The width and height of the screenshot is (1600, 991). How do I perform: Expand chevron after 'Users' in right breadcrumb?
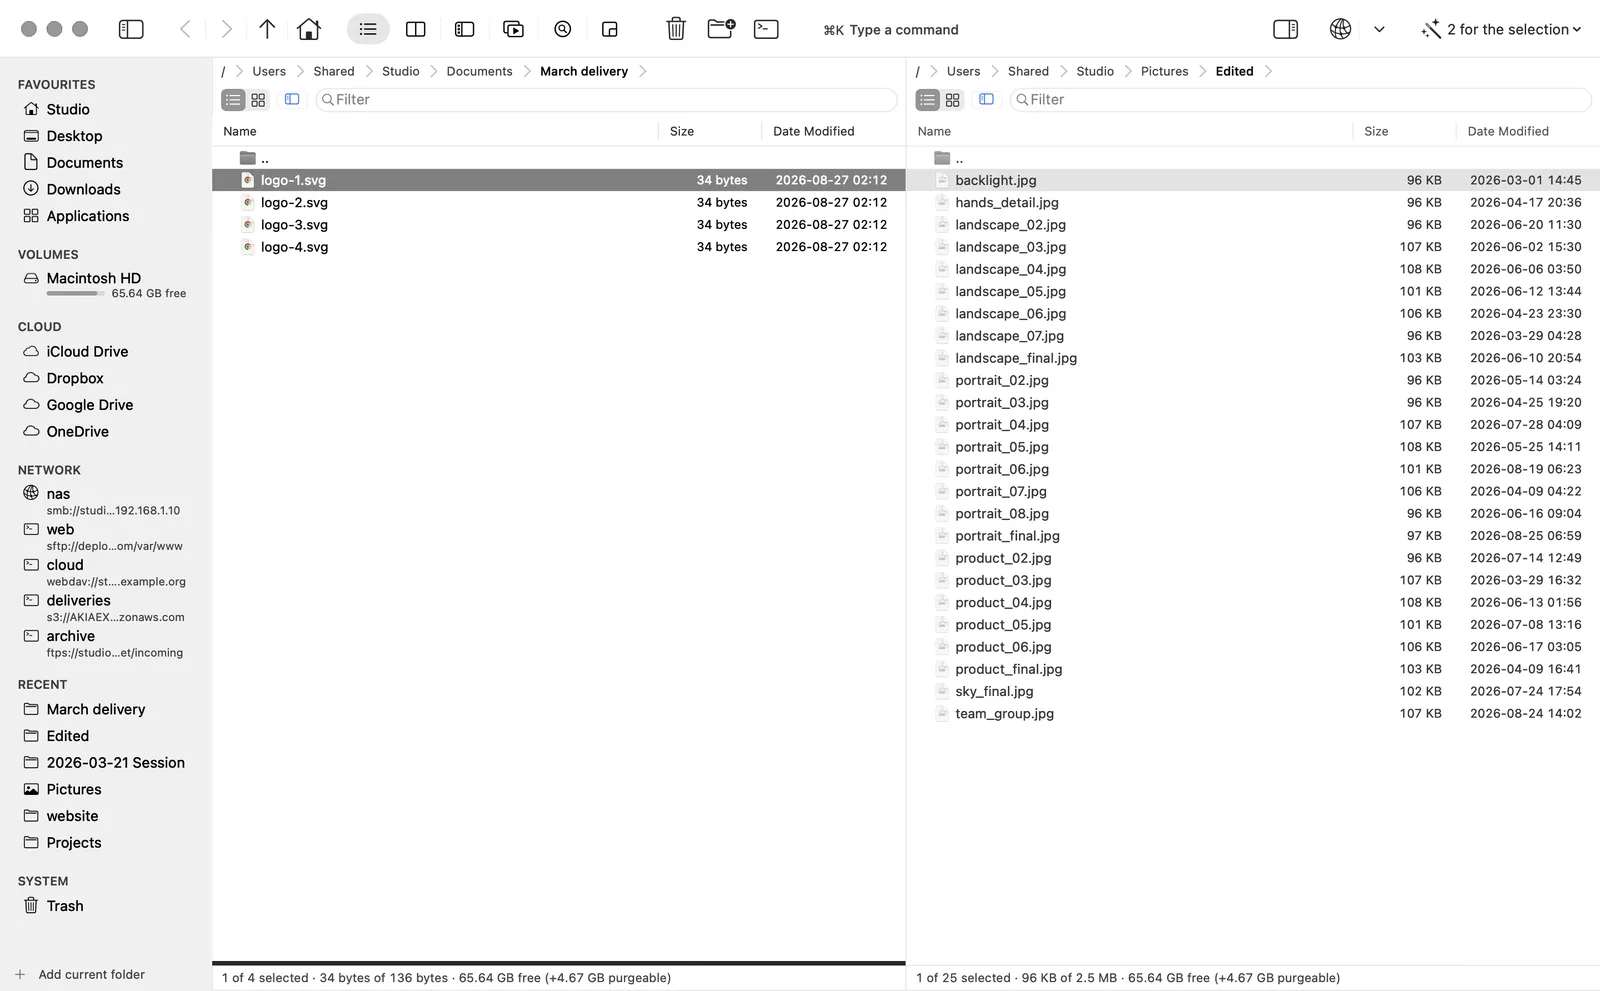(x=995, y=71)
